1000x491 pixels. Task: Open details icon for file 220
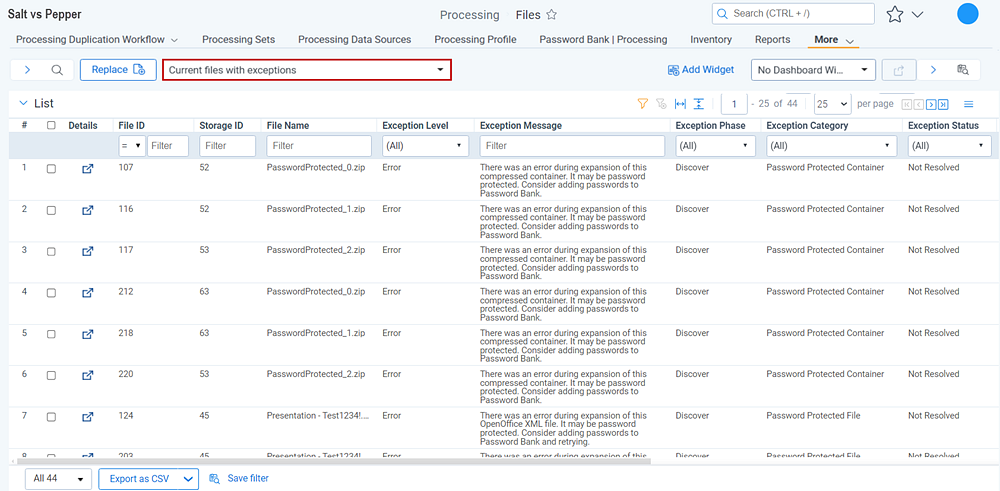click(x=88, y=376)
